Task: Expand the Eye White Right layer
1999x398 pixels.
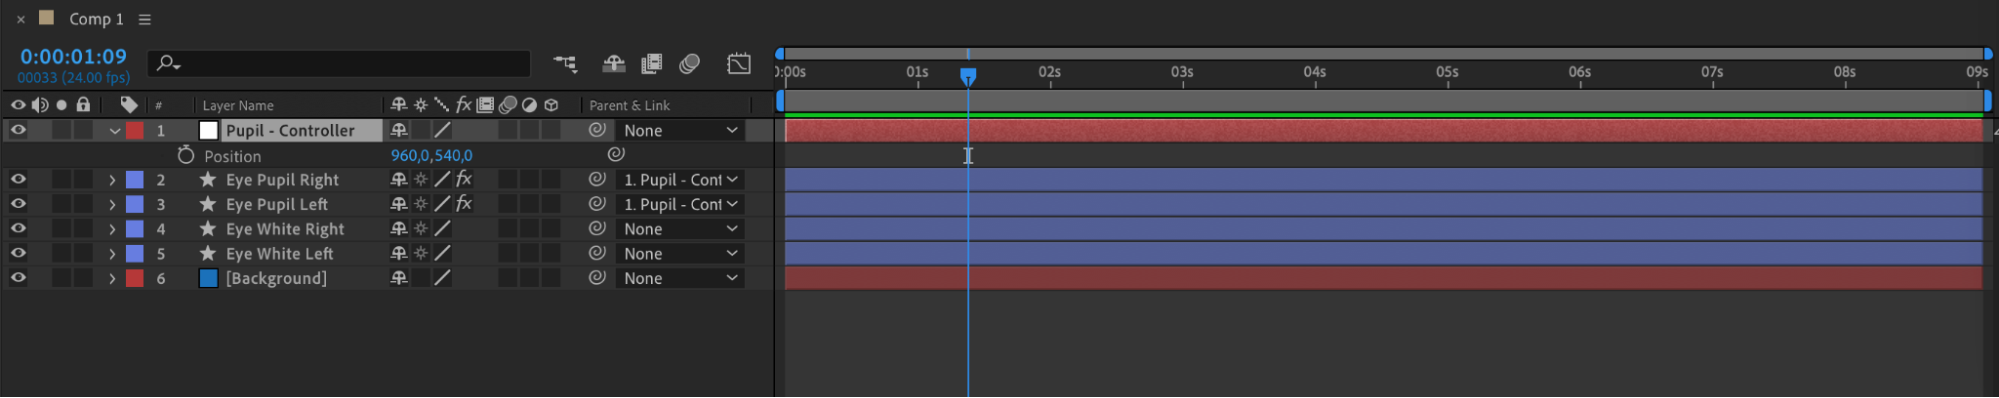Action: click(x=112, y=229)
